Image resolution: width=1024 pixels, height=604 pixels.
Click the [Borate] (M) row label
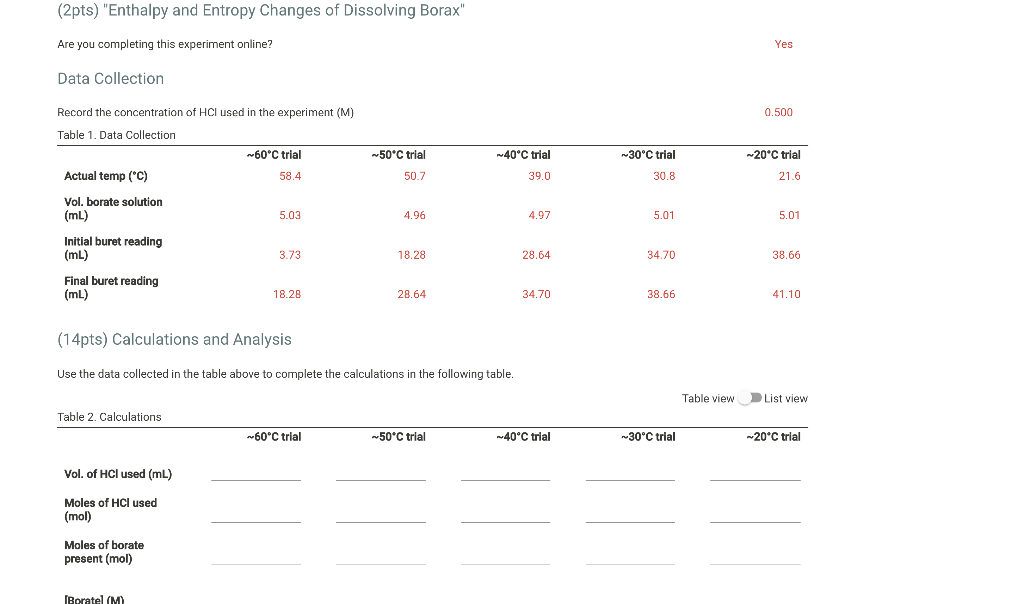(92, 598)
